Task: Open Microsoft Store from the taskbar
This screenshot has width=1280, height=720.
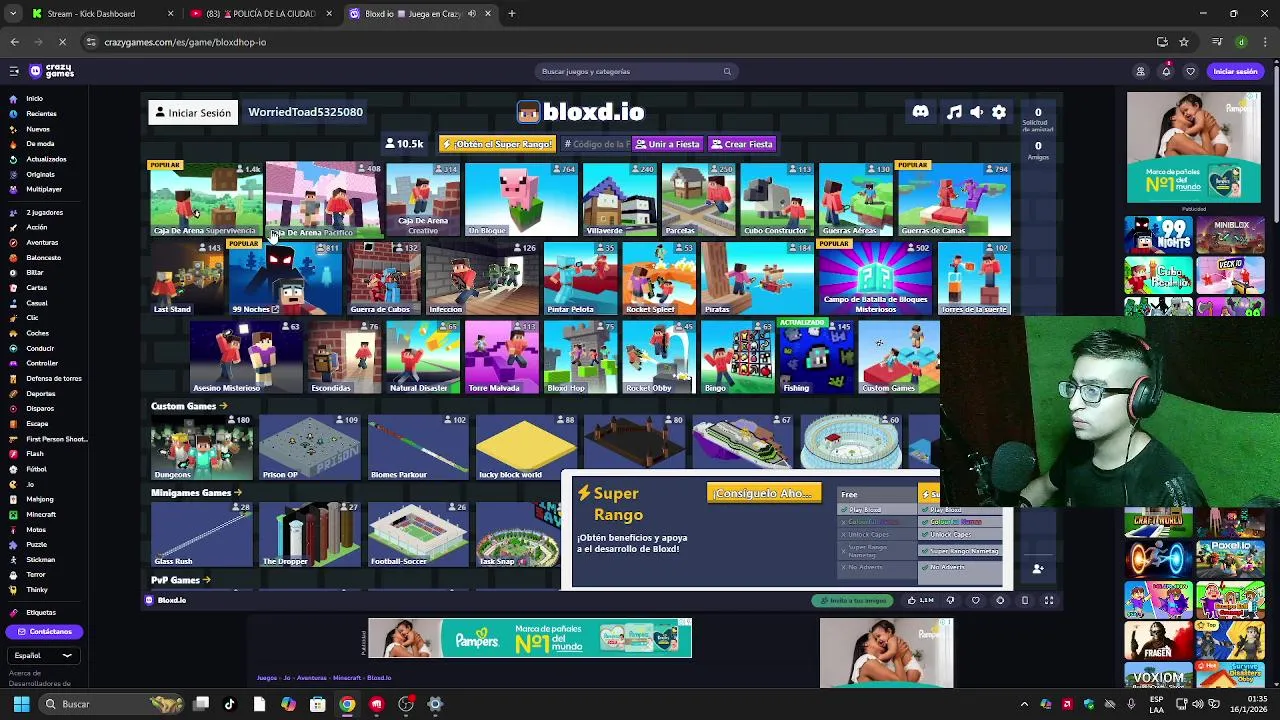Action: [317, 704]
